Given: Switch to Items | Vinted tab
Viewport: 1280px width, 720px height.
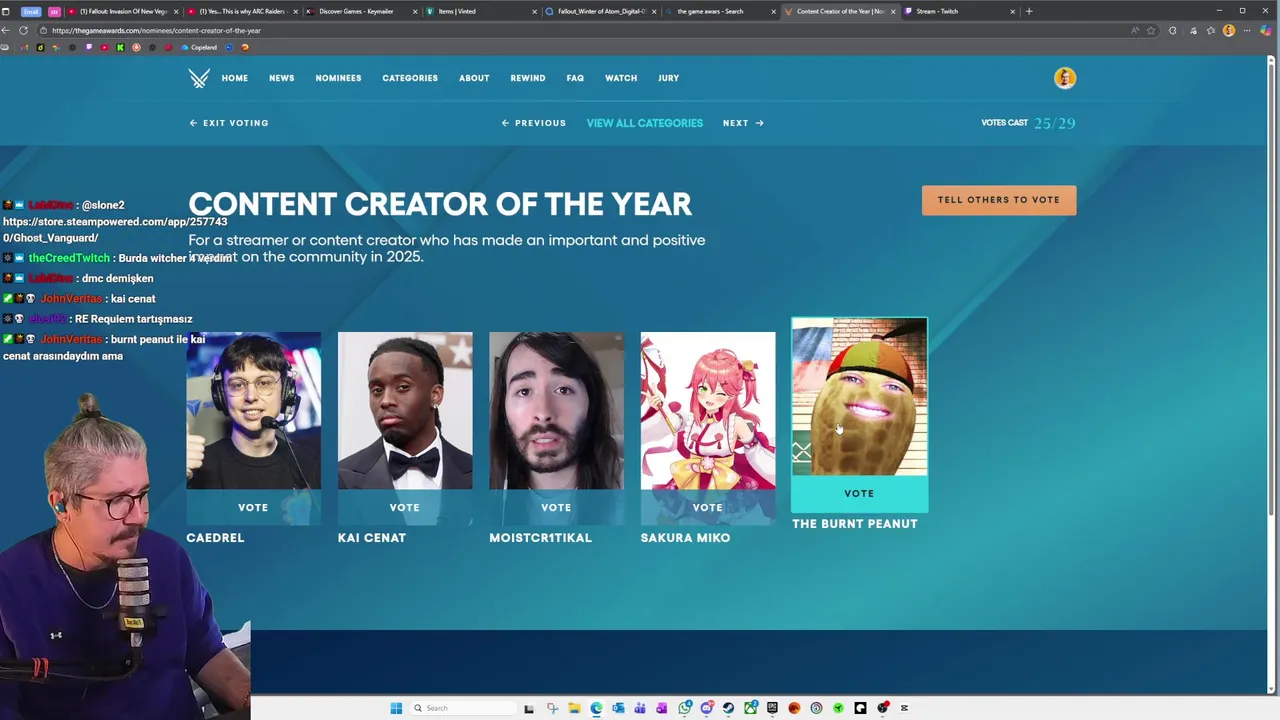Looking at the screenshot, I should pyautogui.click(x=480, y=11).
